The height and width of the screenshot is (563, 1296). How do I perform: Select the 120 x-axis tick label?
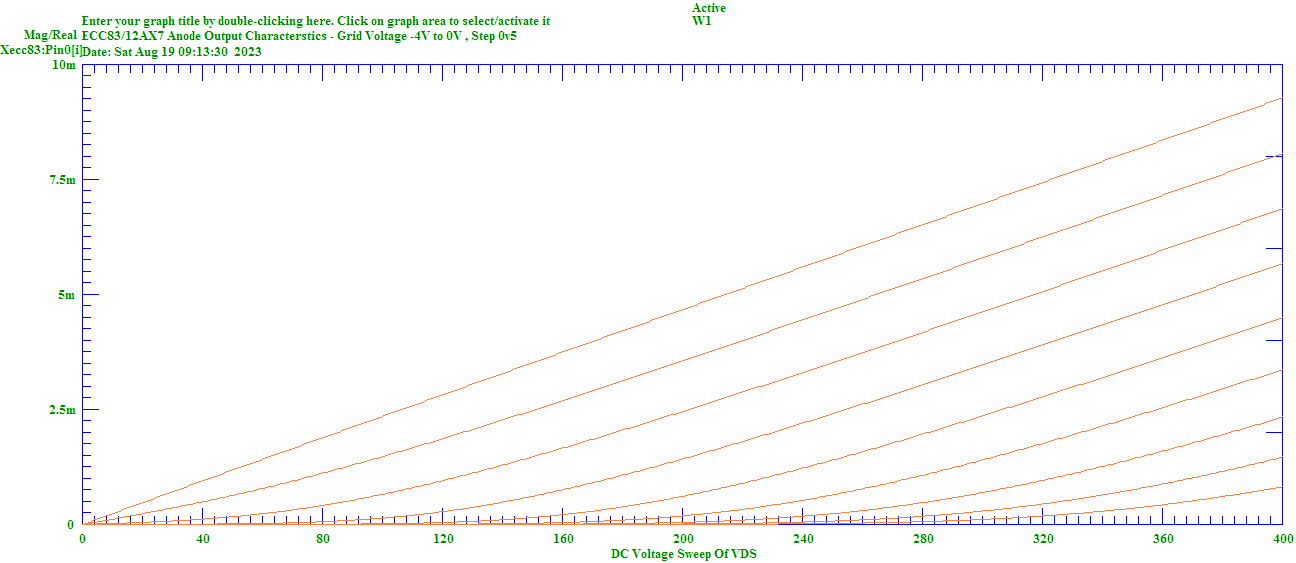coord(443,539)
